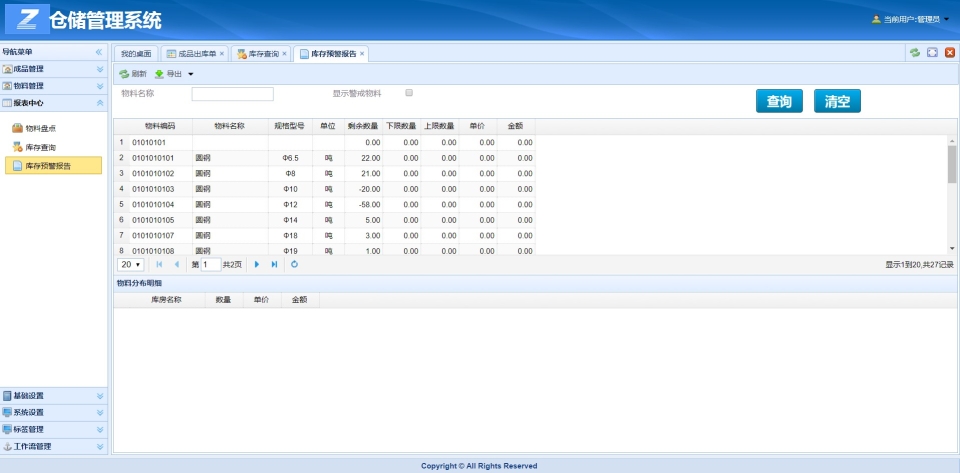Open the 导出 dropdown arrow

[x=191, y=74]
